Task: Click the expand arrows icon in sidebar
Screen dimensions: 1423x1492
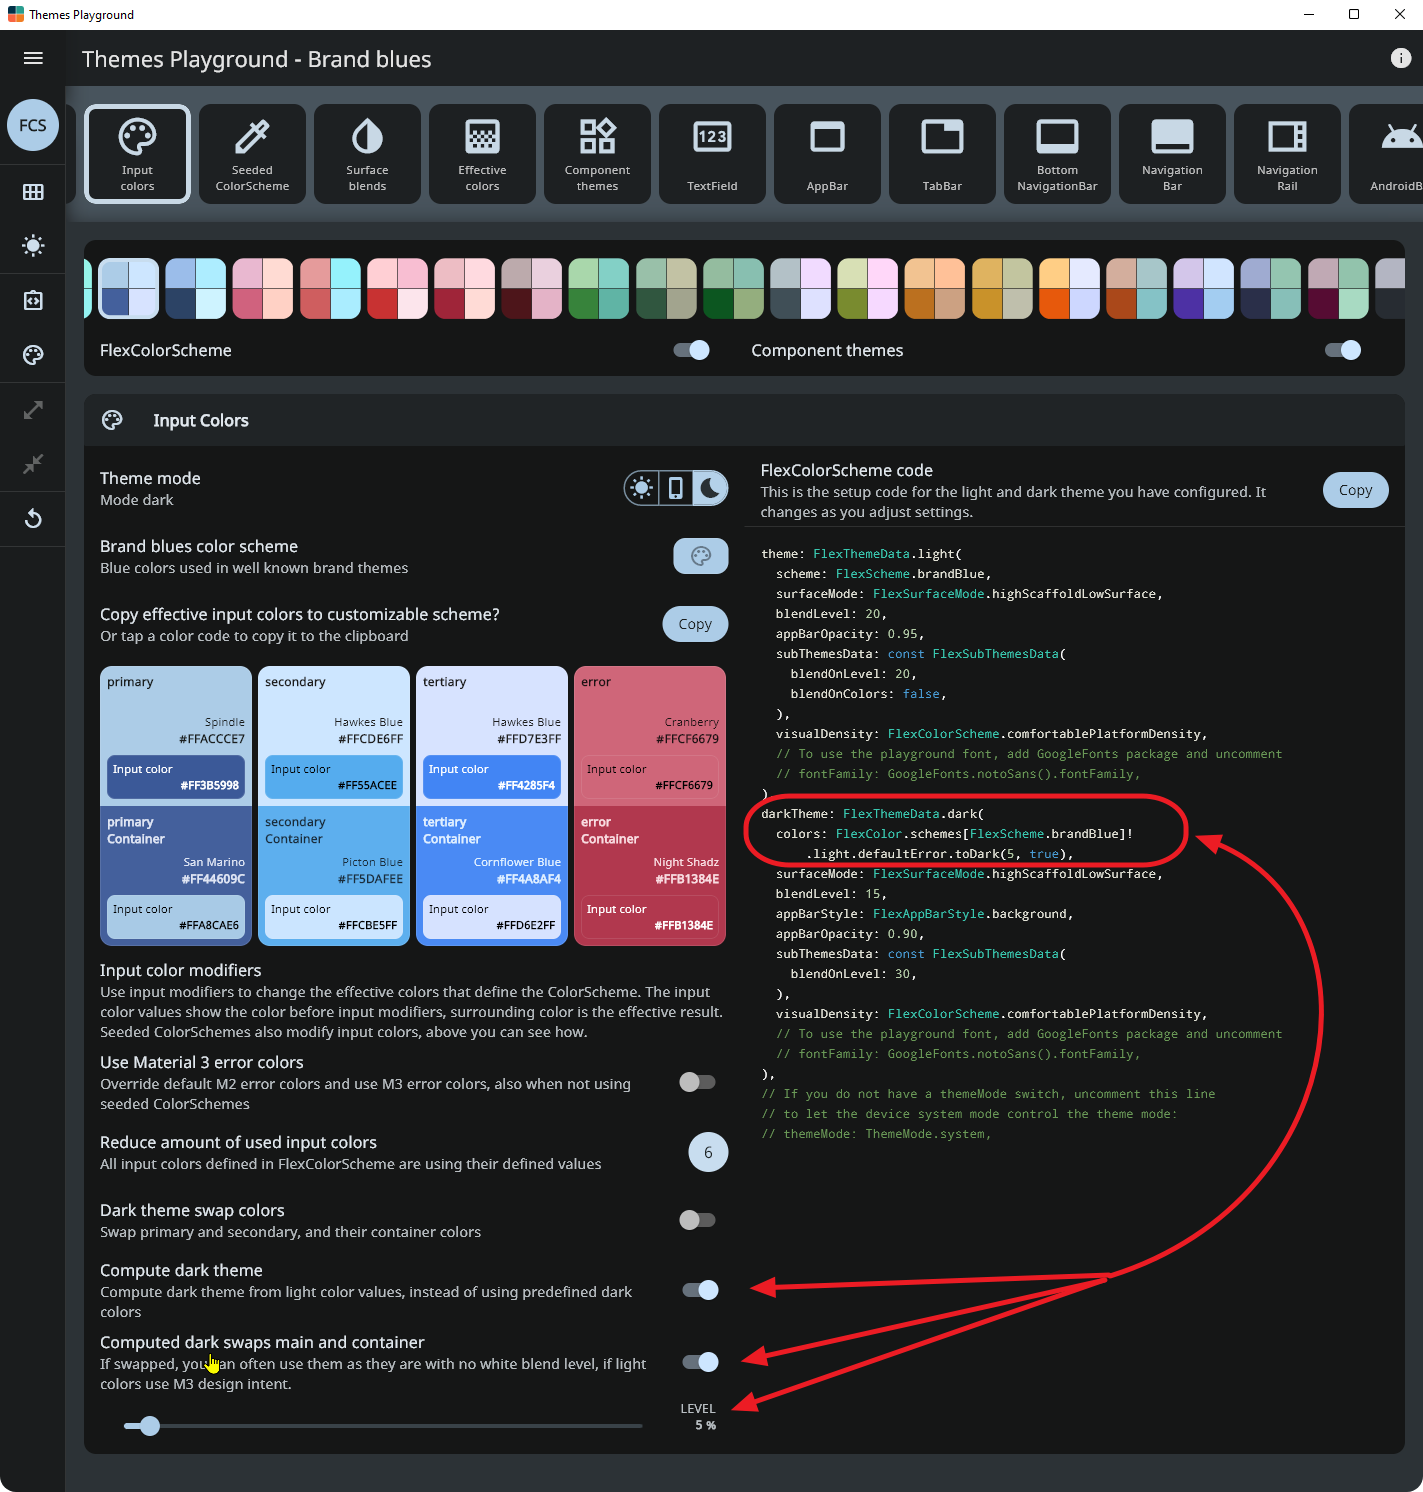Action: (33, 409)
